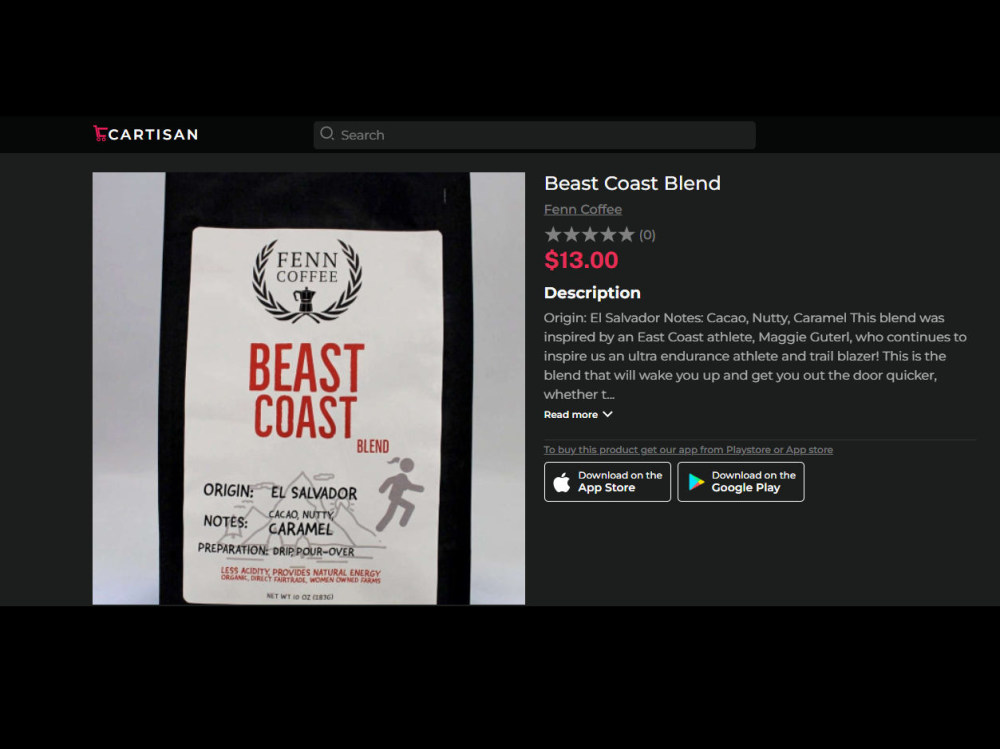The height and width of the screenshot is (749, 1000).
Task: Download on the App Store button
Action: (607, 482)
